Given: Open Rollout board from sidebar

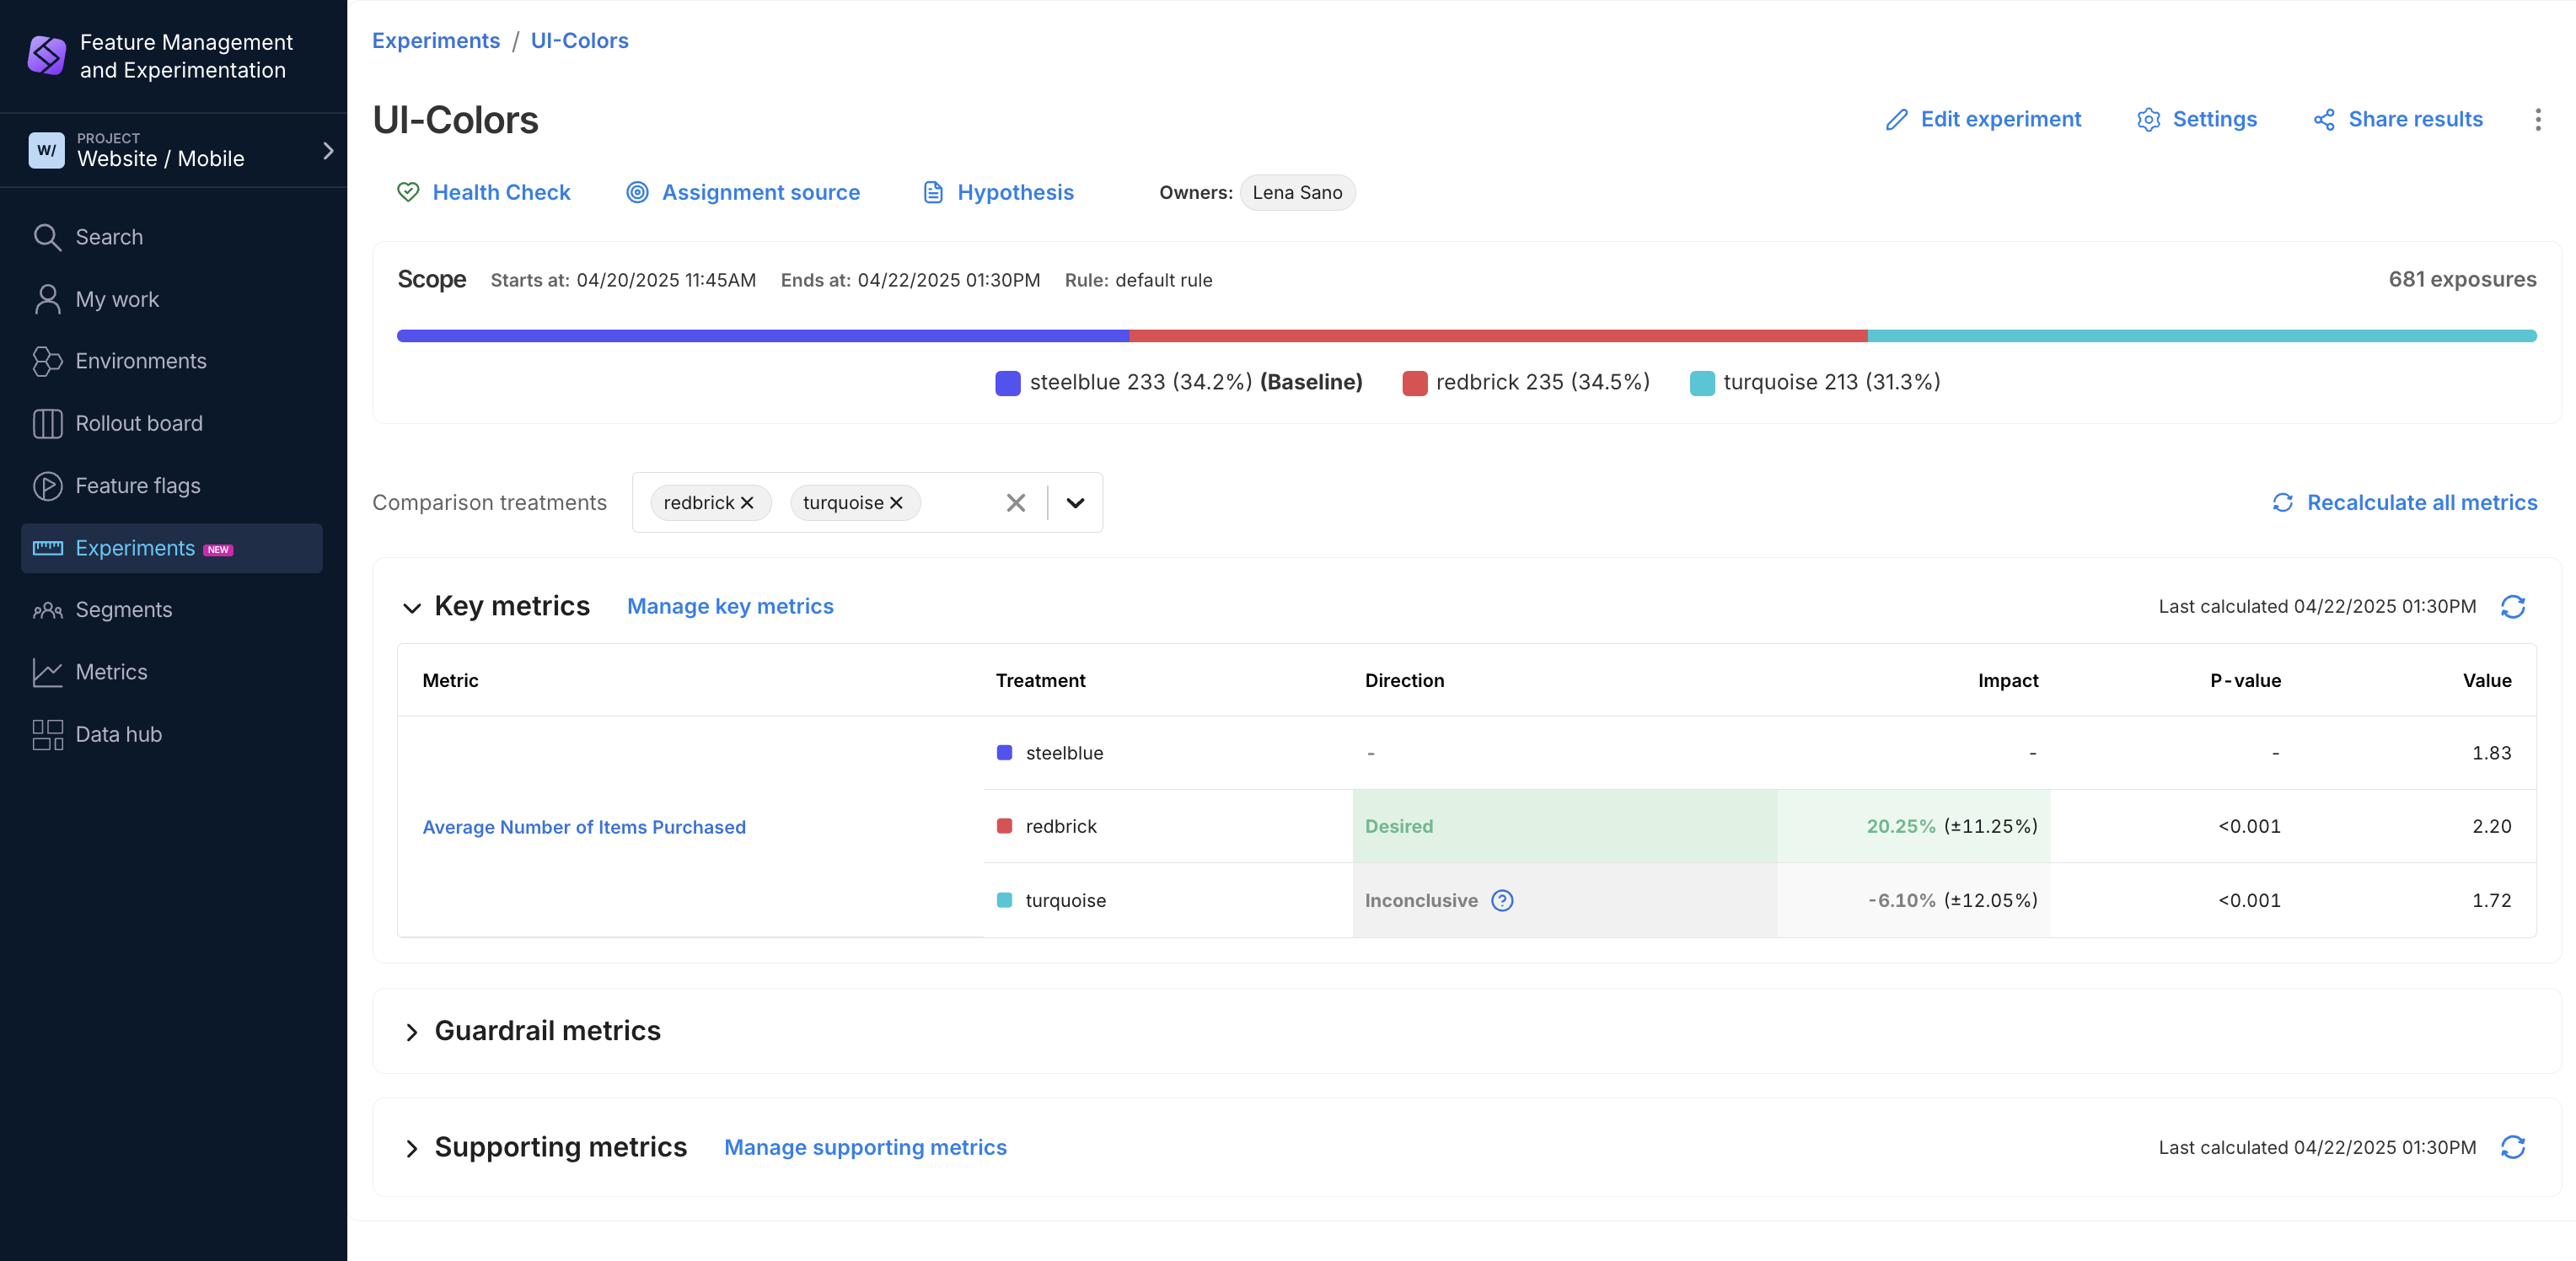Looking at the screenshot, I should click(138, 423).
